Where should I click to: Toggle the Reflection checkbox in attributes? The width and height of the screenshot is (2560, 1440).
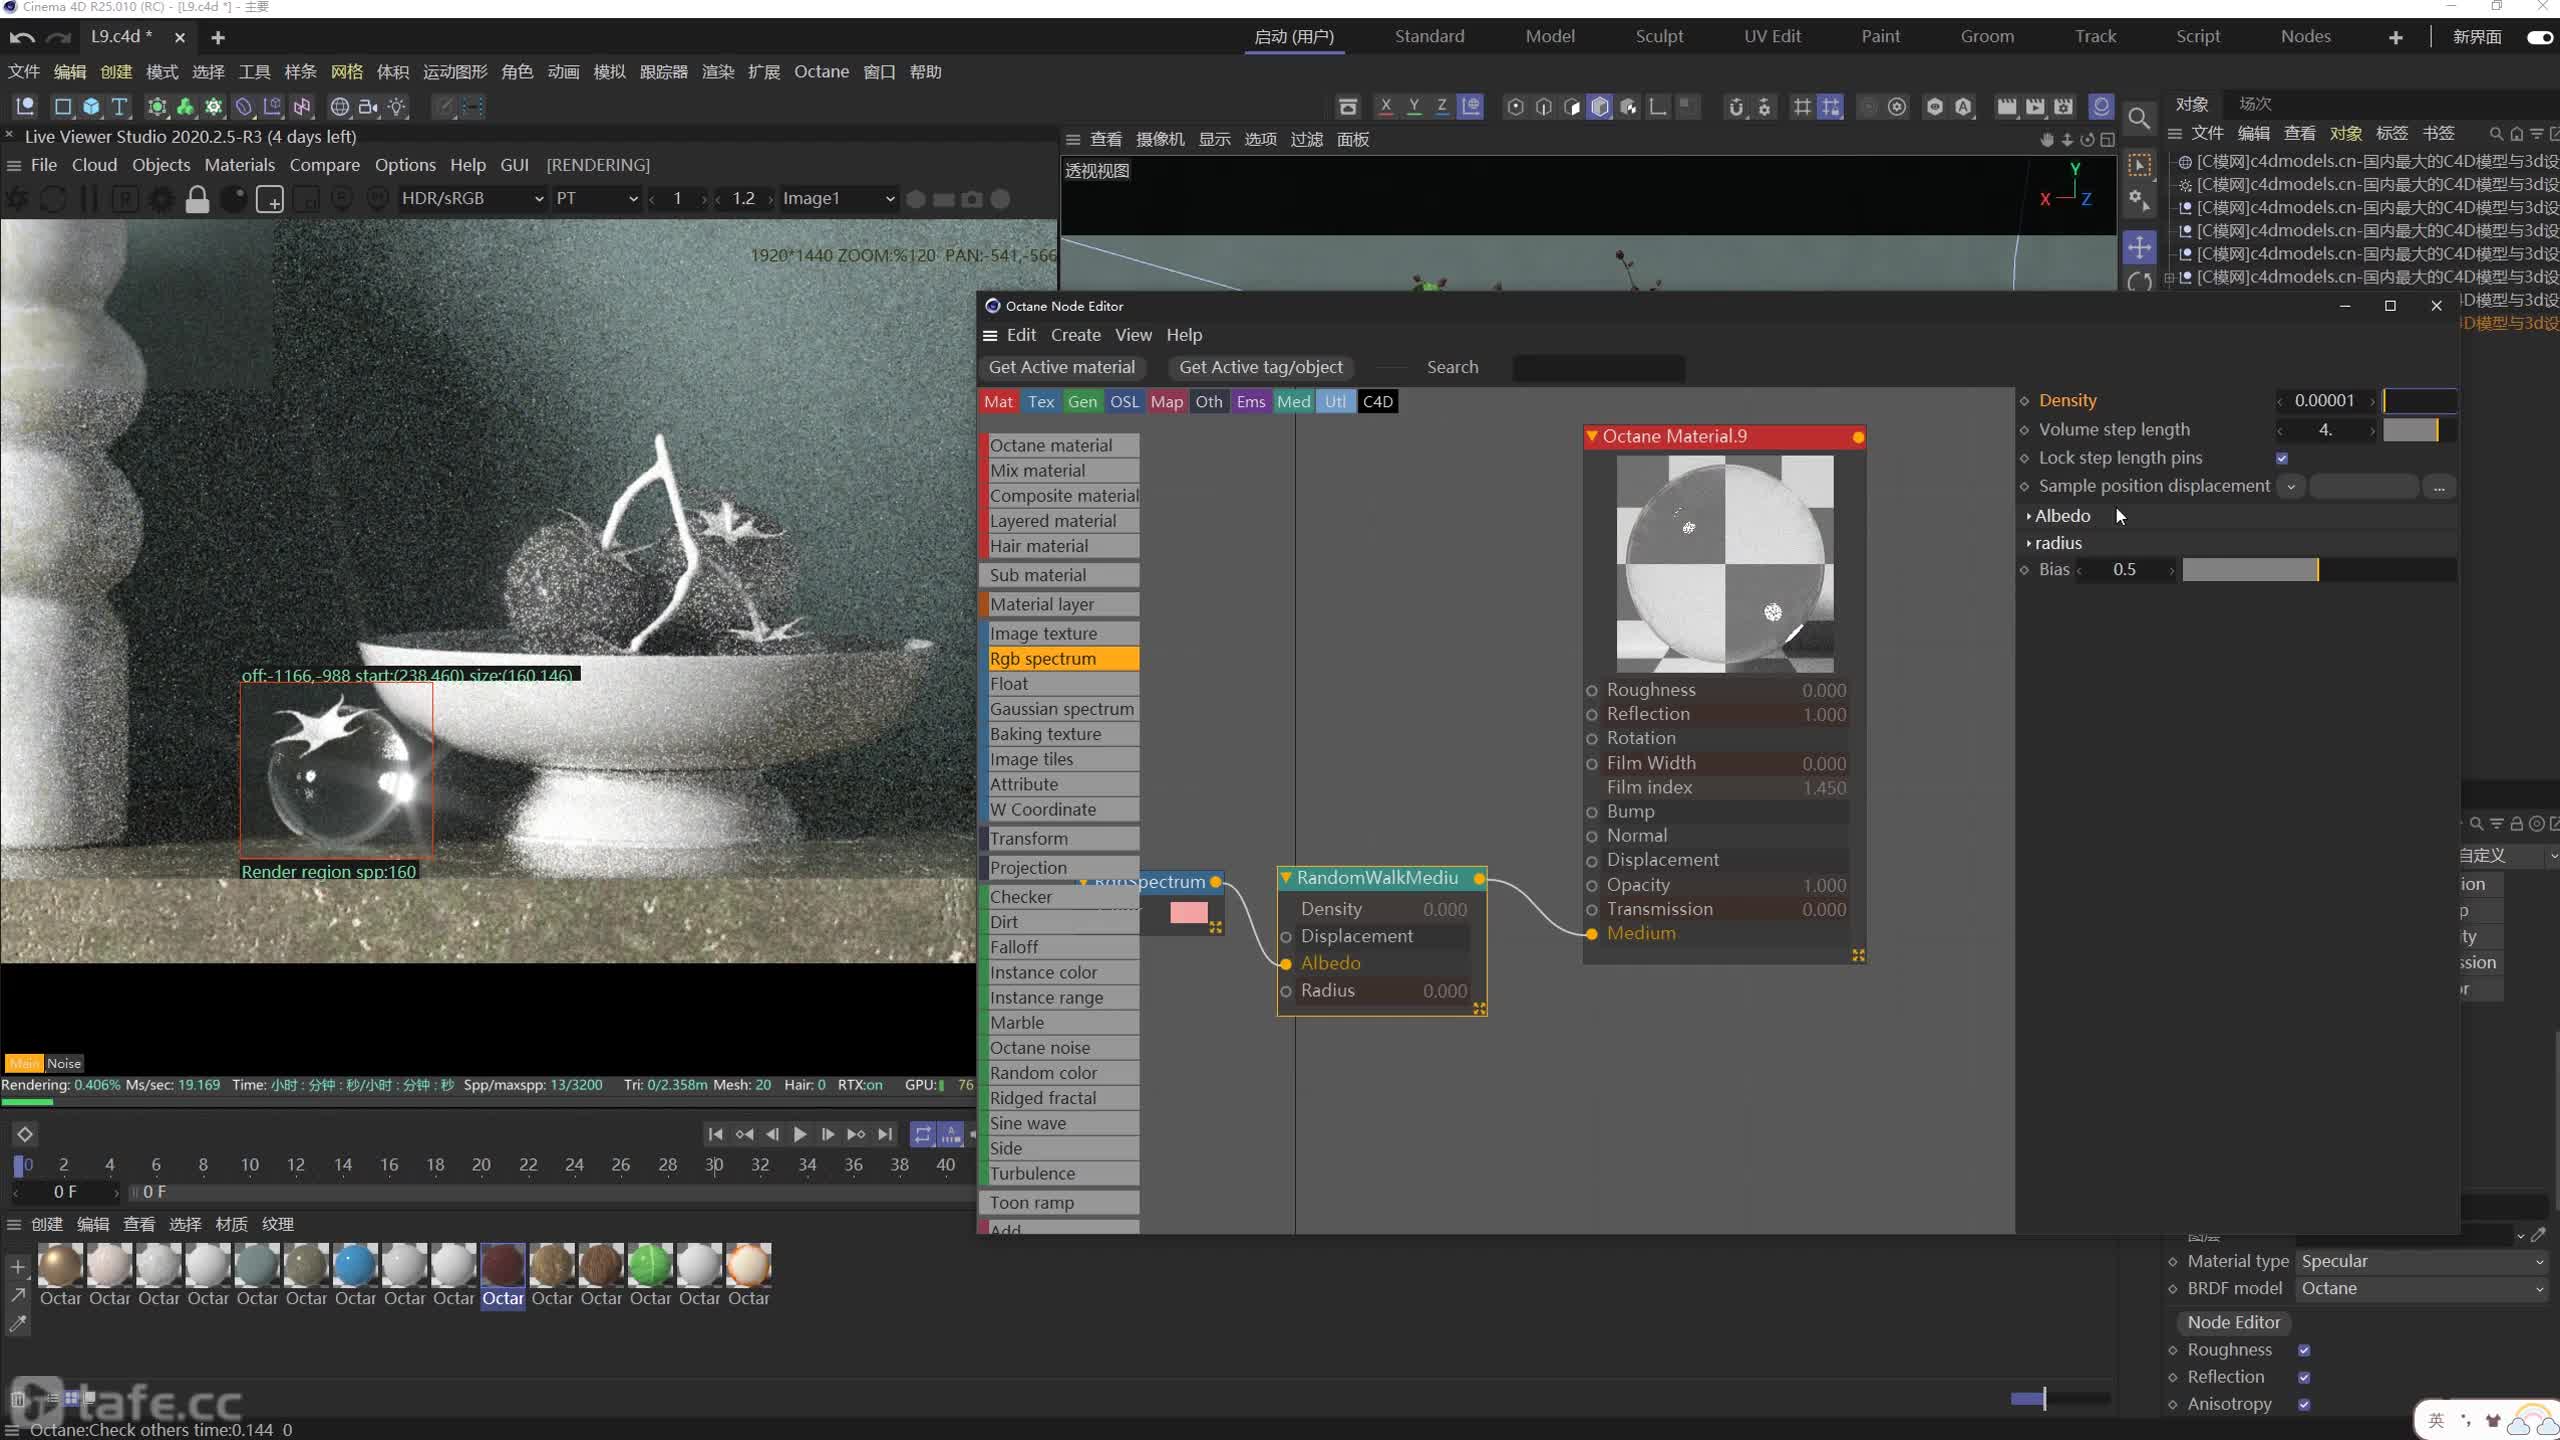[x=2304, y=1377]
